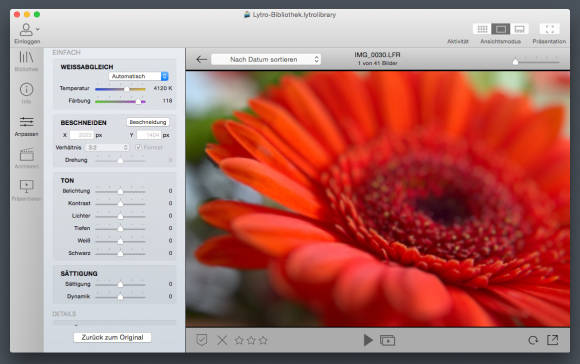
Task: Switch to single image view mode
Action: click(501, 29)
